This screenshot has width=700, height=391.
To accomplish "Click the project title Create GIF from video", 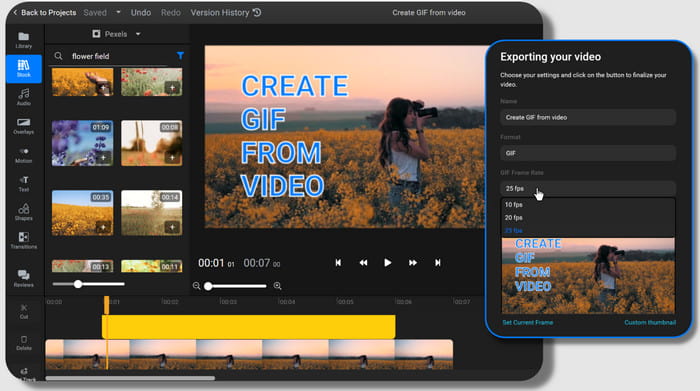I will [429, 12].
